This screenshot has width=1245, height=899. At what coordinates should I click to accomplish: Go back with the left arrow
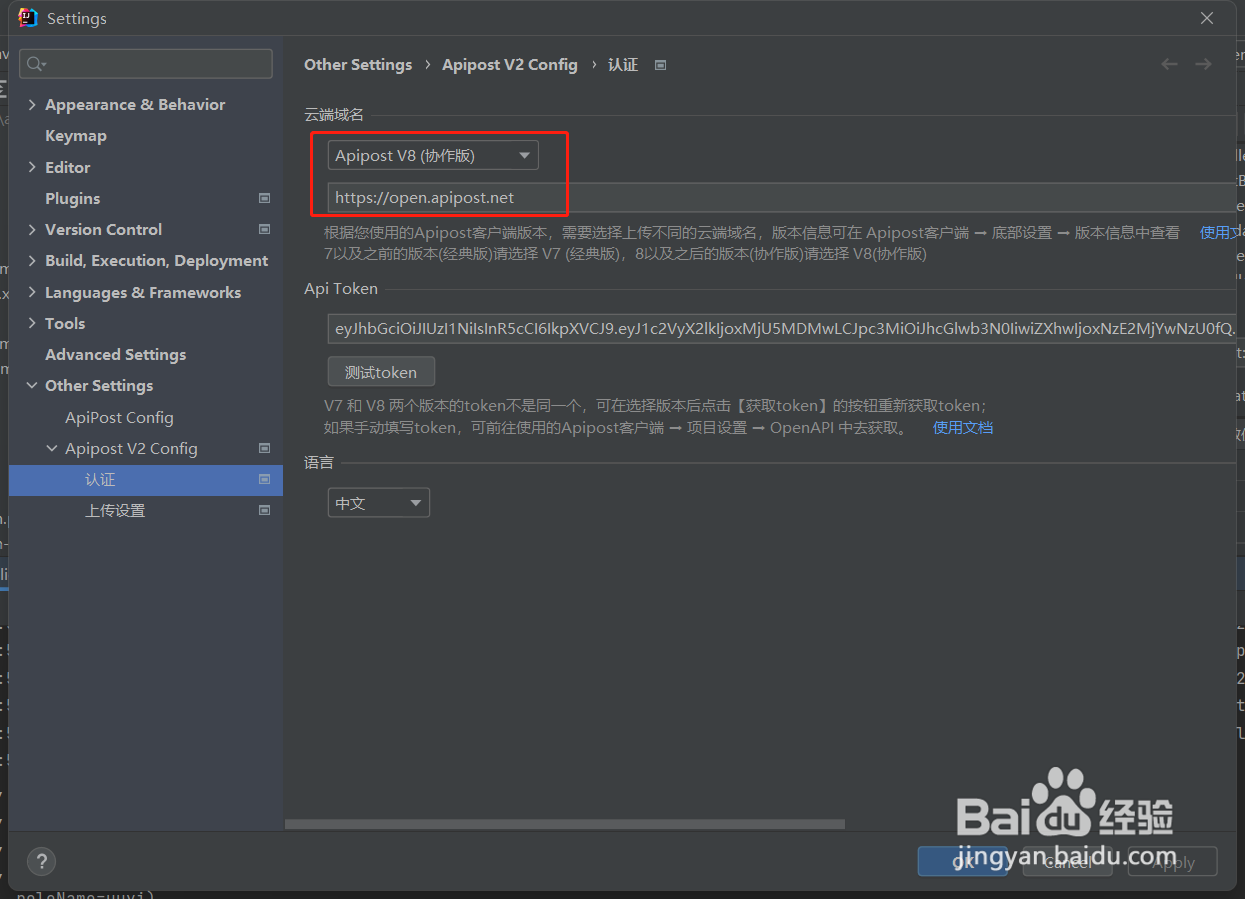1169,64
